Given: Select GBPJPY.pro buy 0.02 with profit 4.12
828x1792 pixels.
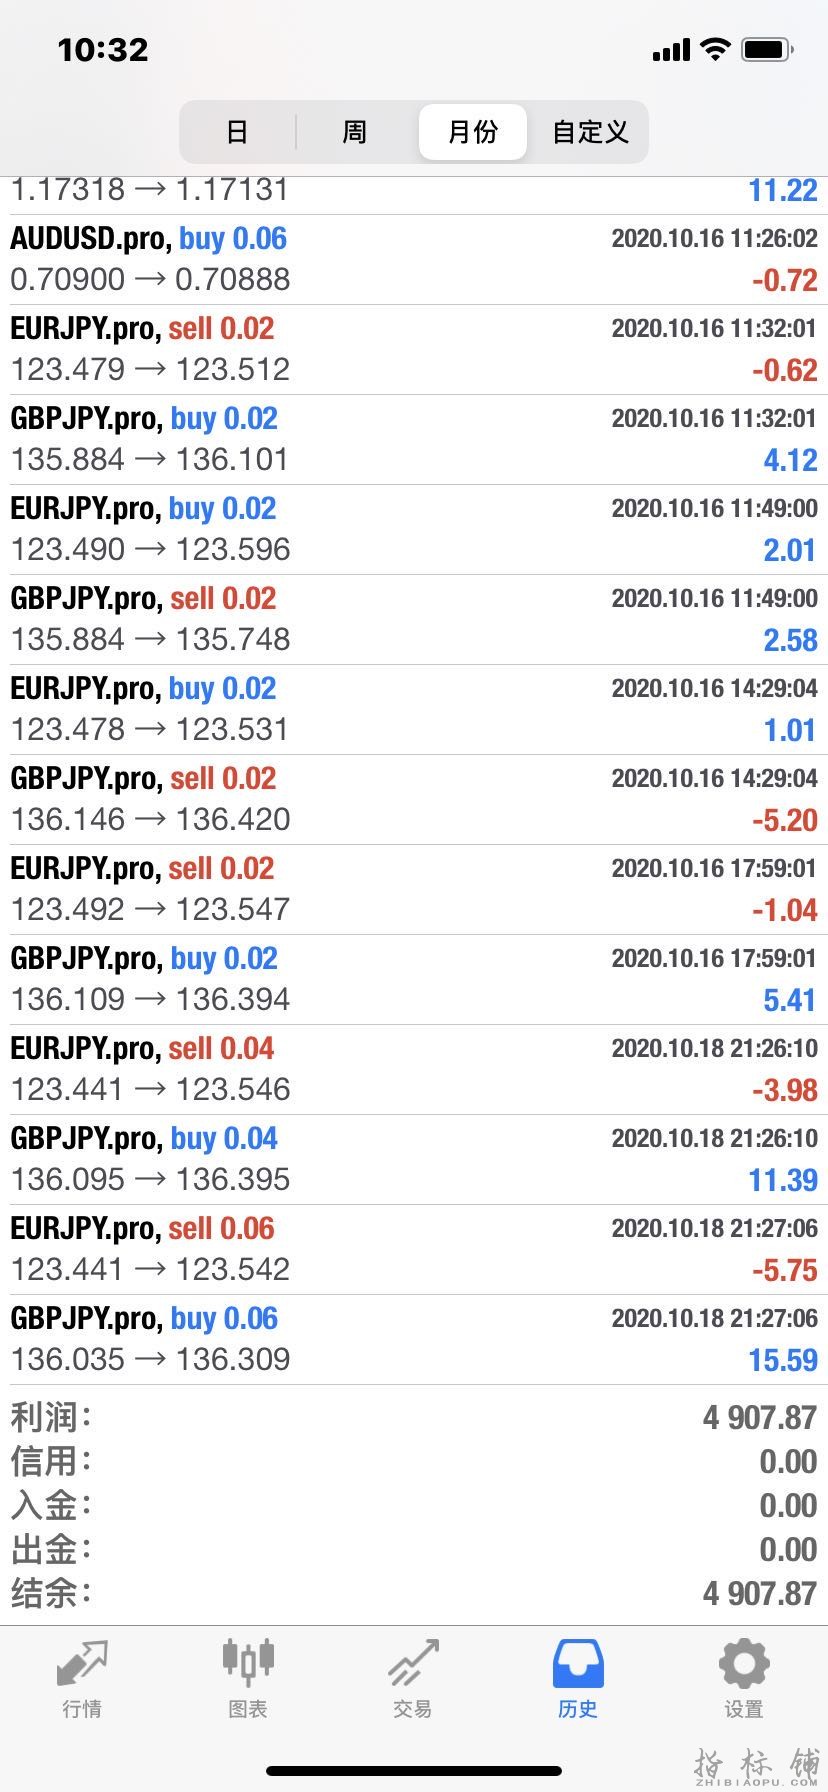Looking at the screenshot, I should [414, 439].
